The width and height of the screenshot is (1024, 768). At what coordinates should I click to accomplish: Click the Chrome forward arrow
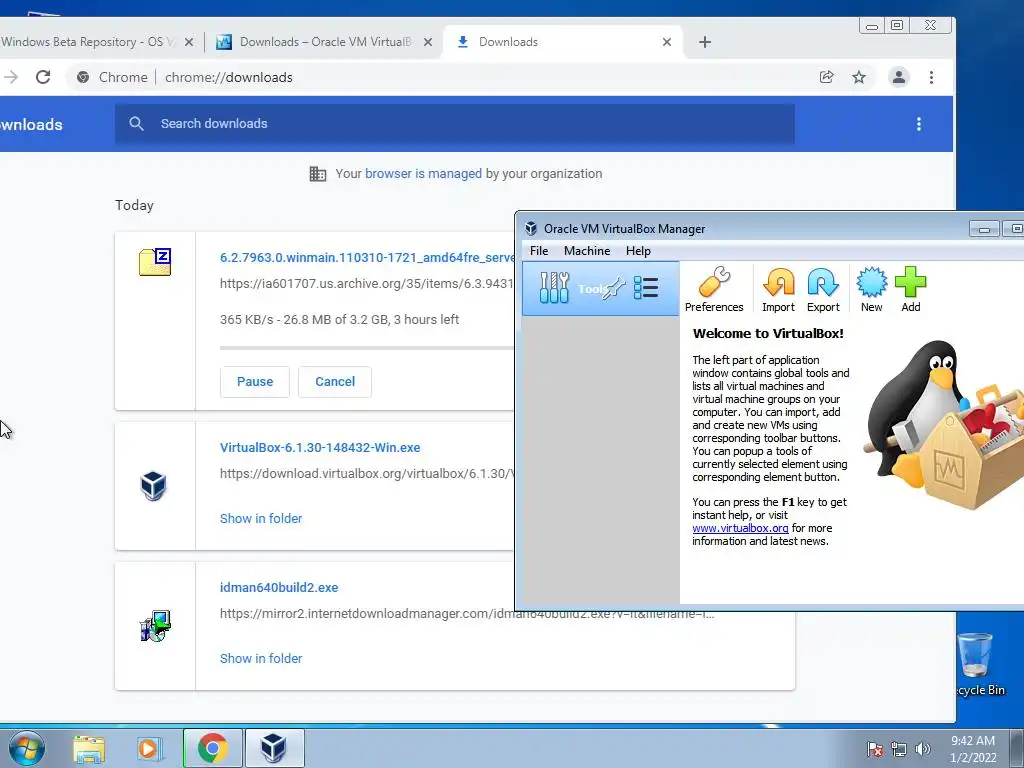(x=10, y=77)
